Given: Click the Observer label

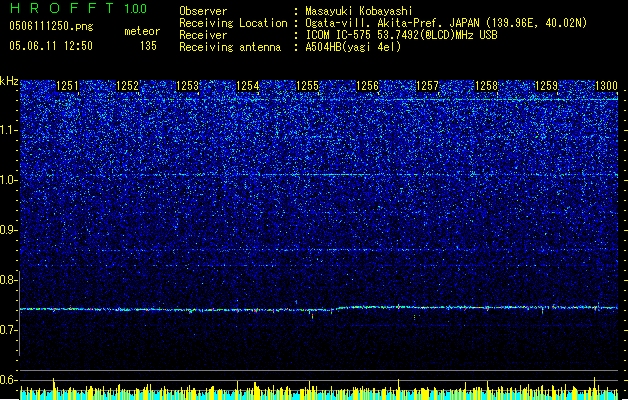Looking at the screenshot, I should point(203,11).
